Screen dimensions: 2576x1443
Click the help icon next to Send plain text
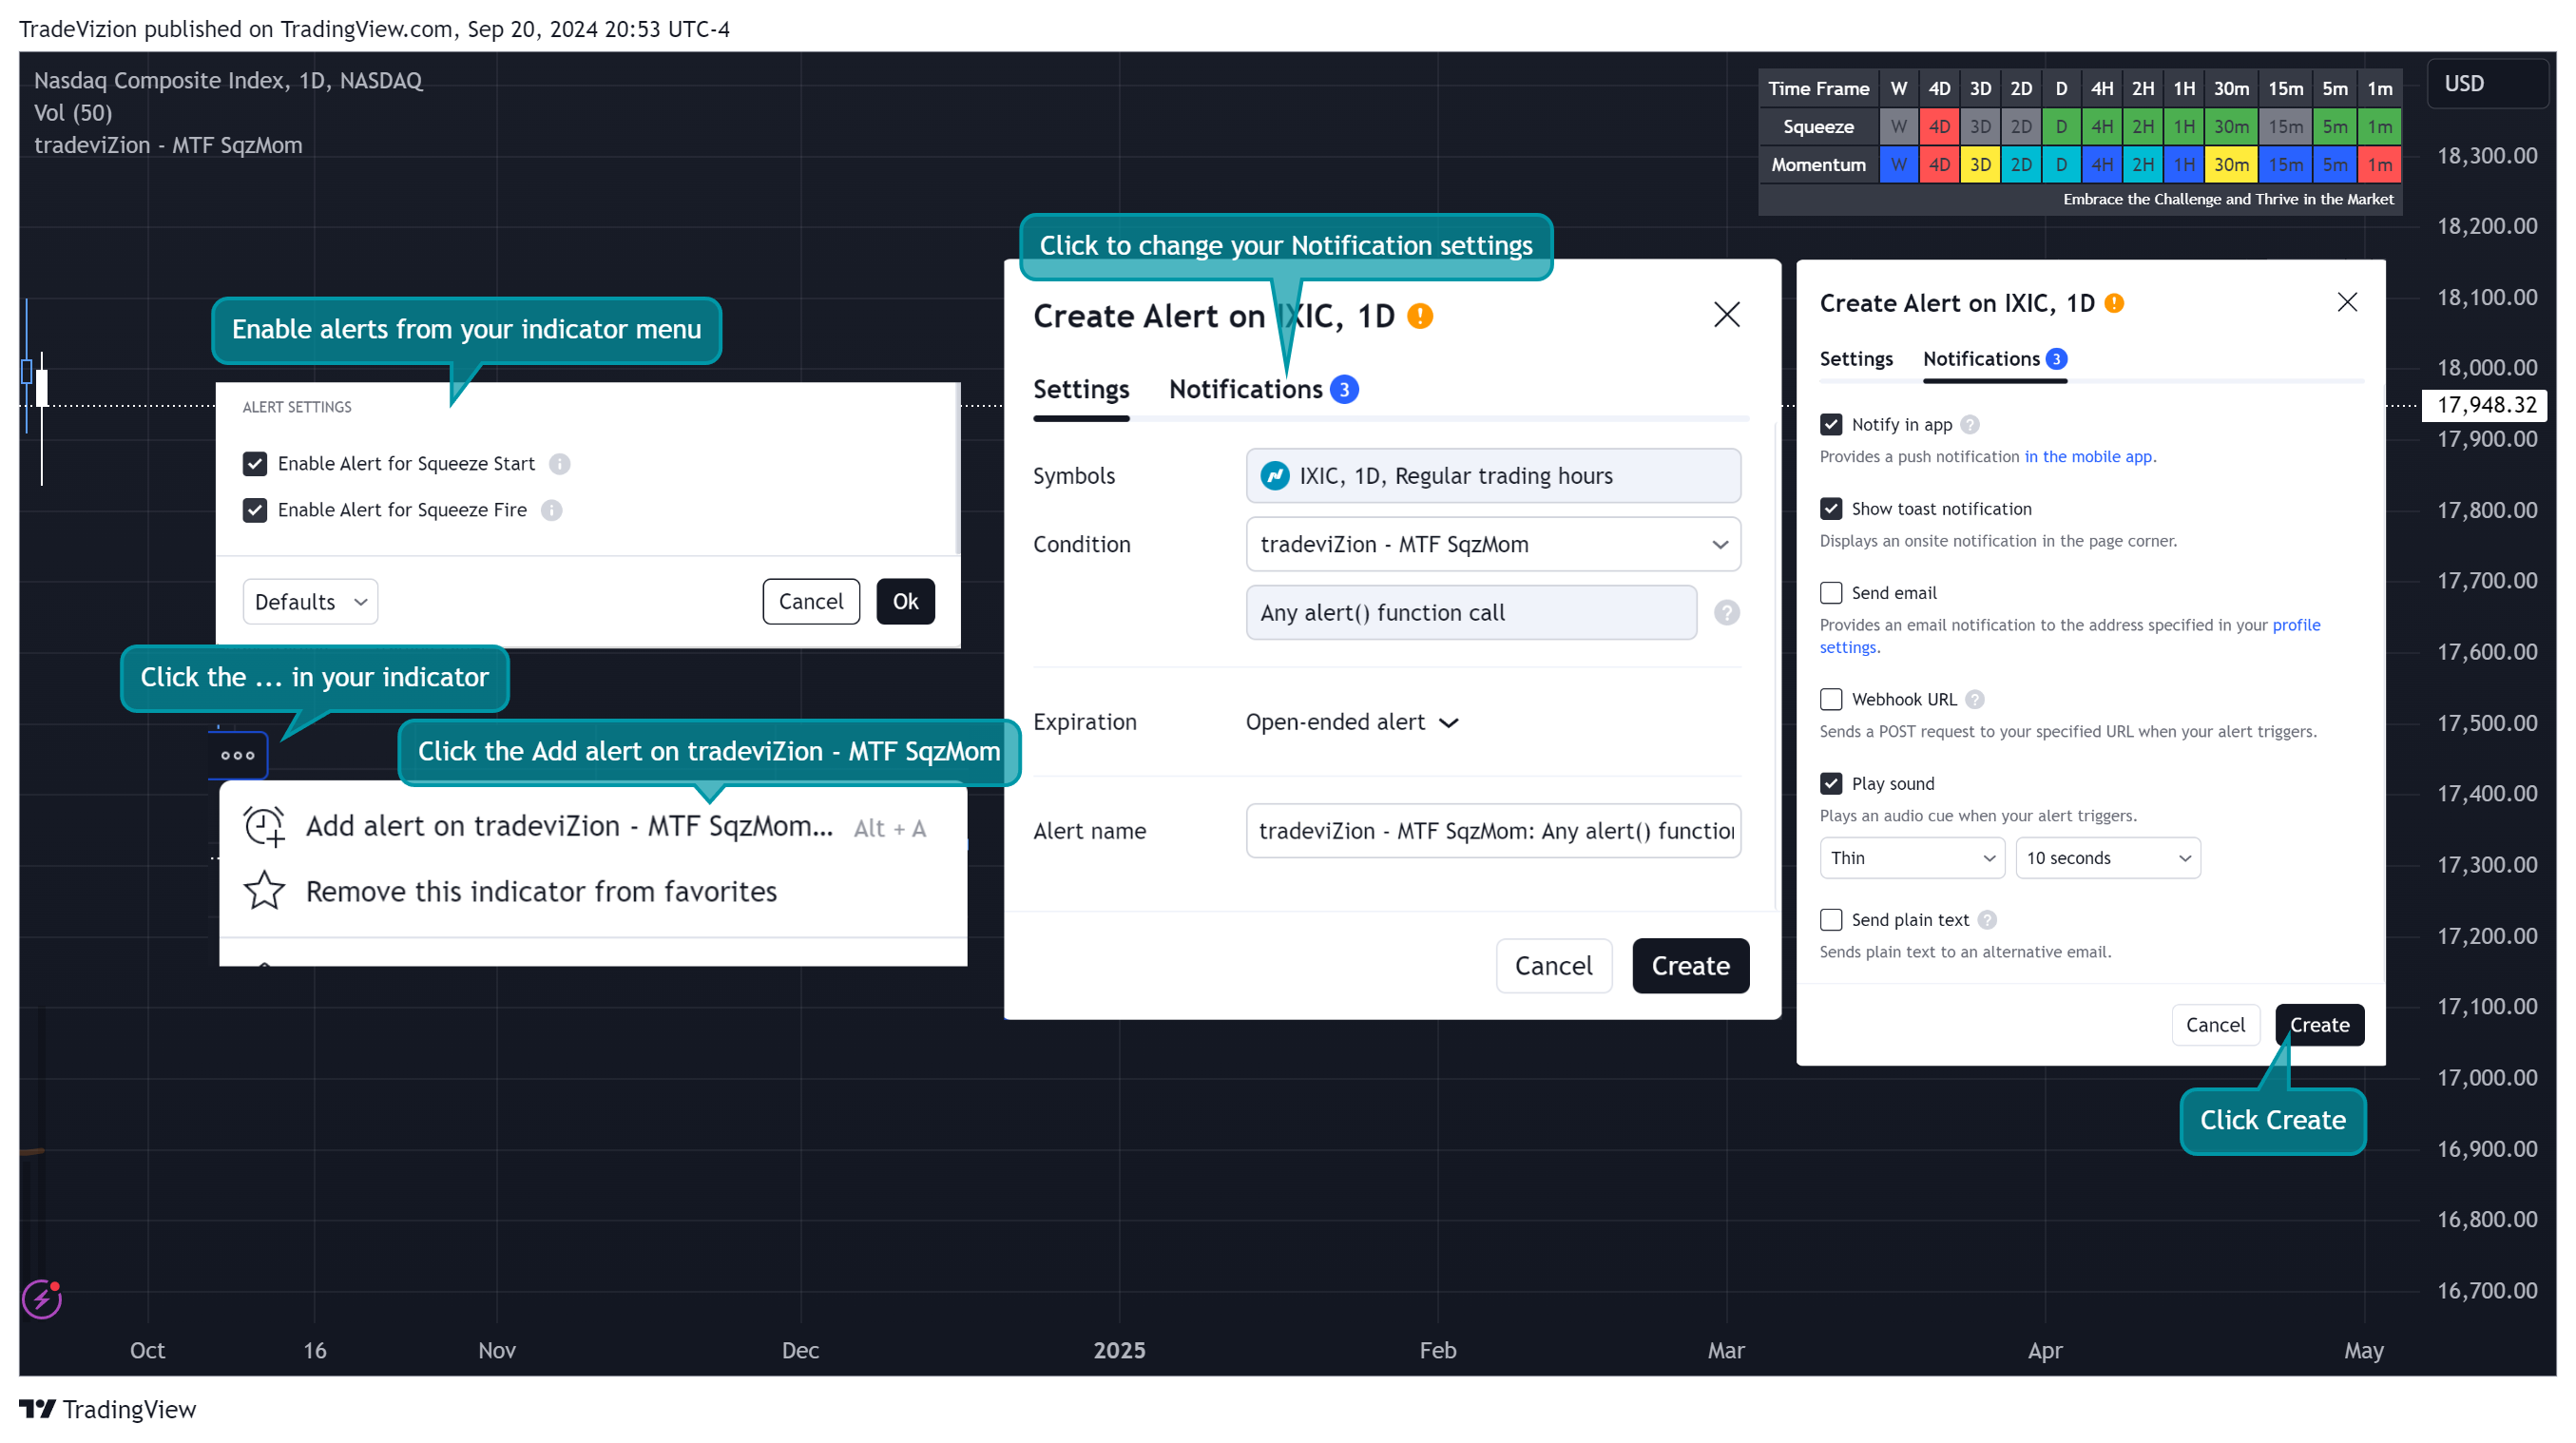(x=1988, y=920)
